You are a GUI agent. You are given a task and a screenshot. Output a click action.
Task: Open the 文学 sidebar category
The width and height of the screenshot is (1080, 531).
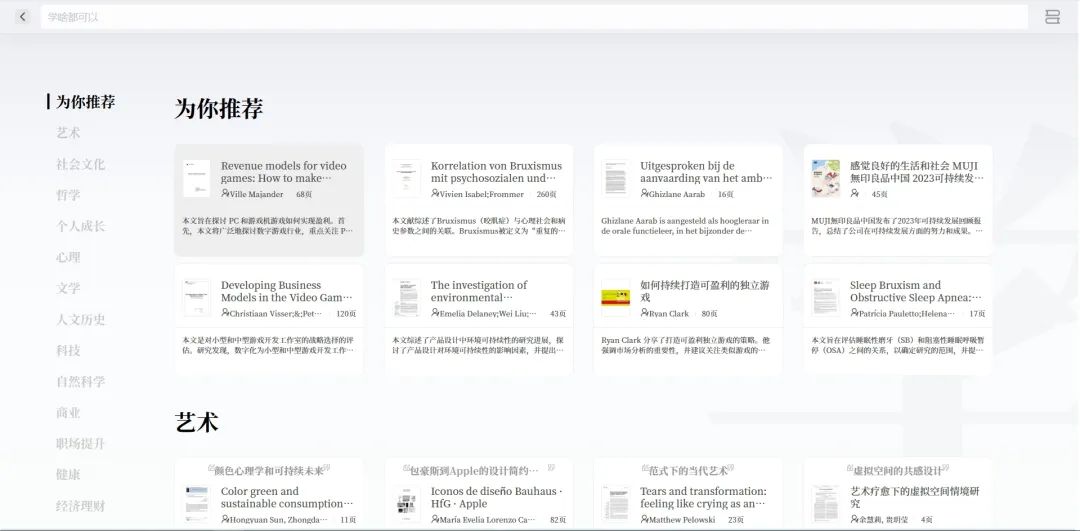[68, 288]
